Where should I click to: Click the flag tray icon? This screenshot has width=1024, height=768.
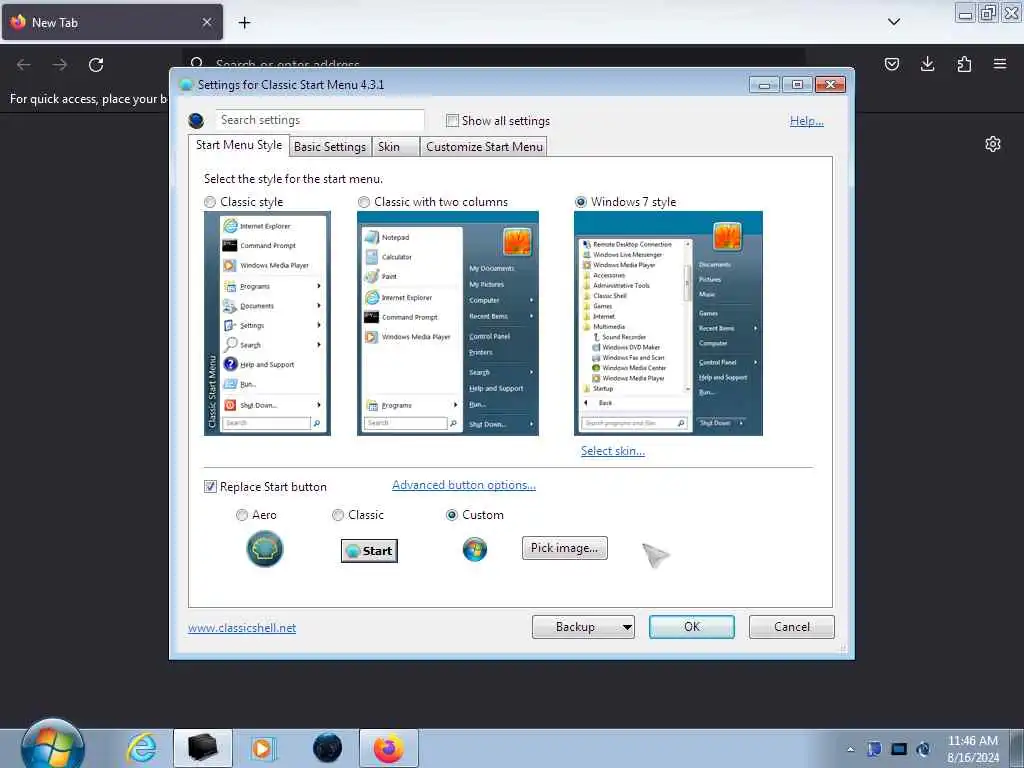(874, 749)
